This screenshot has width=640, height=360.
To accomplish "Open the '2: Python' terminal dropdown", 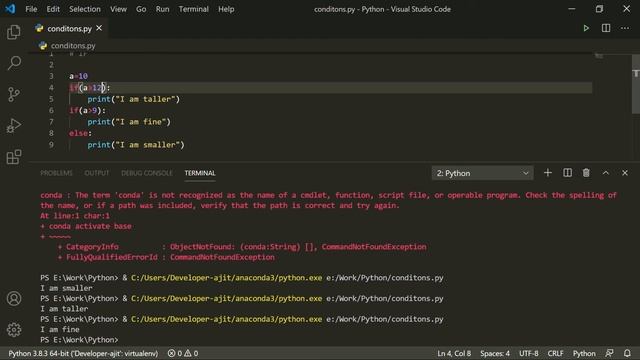I will tap(482, 173).
